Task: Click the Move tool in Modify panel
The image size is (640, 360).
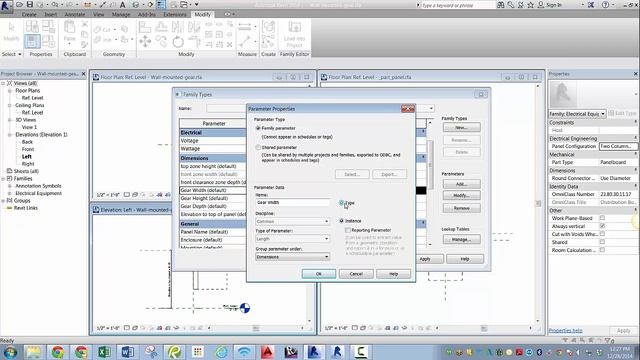Action: [x=145, y=41]
